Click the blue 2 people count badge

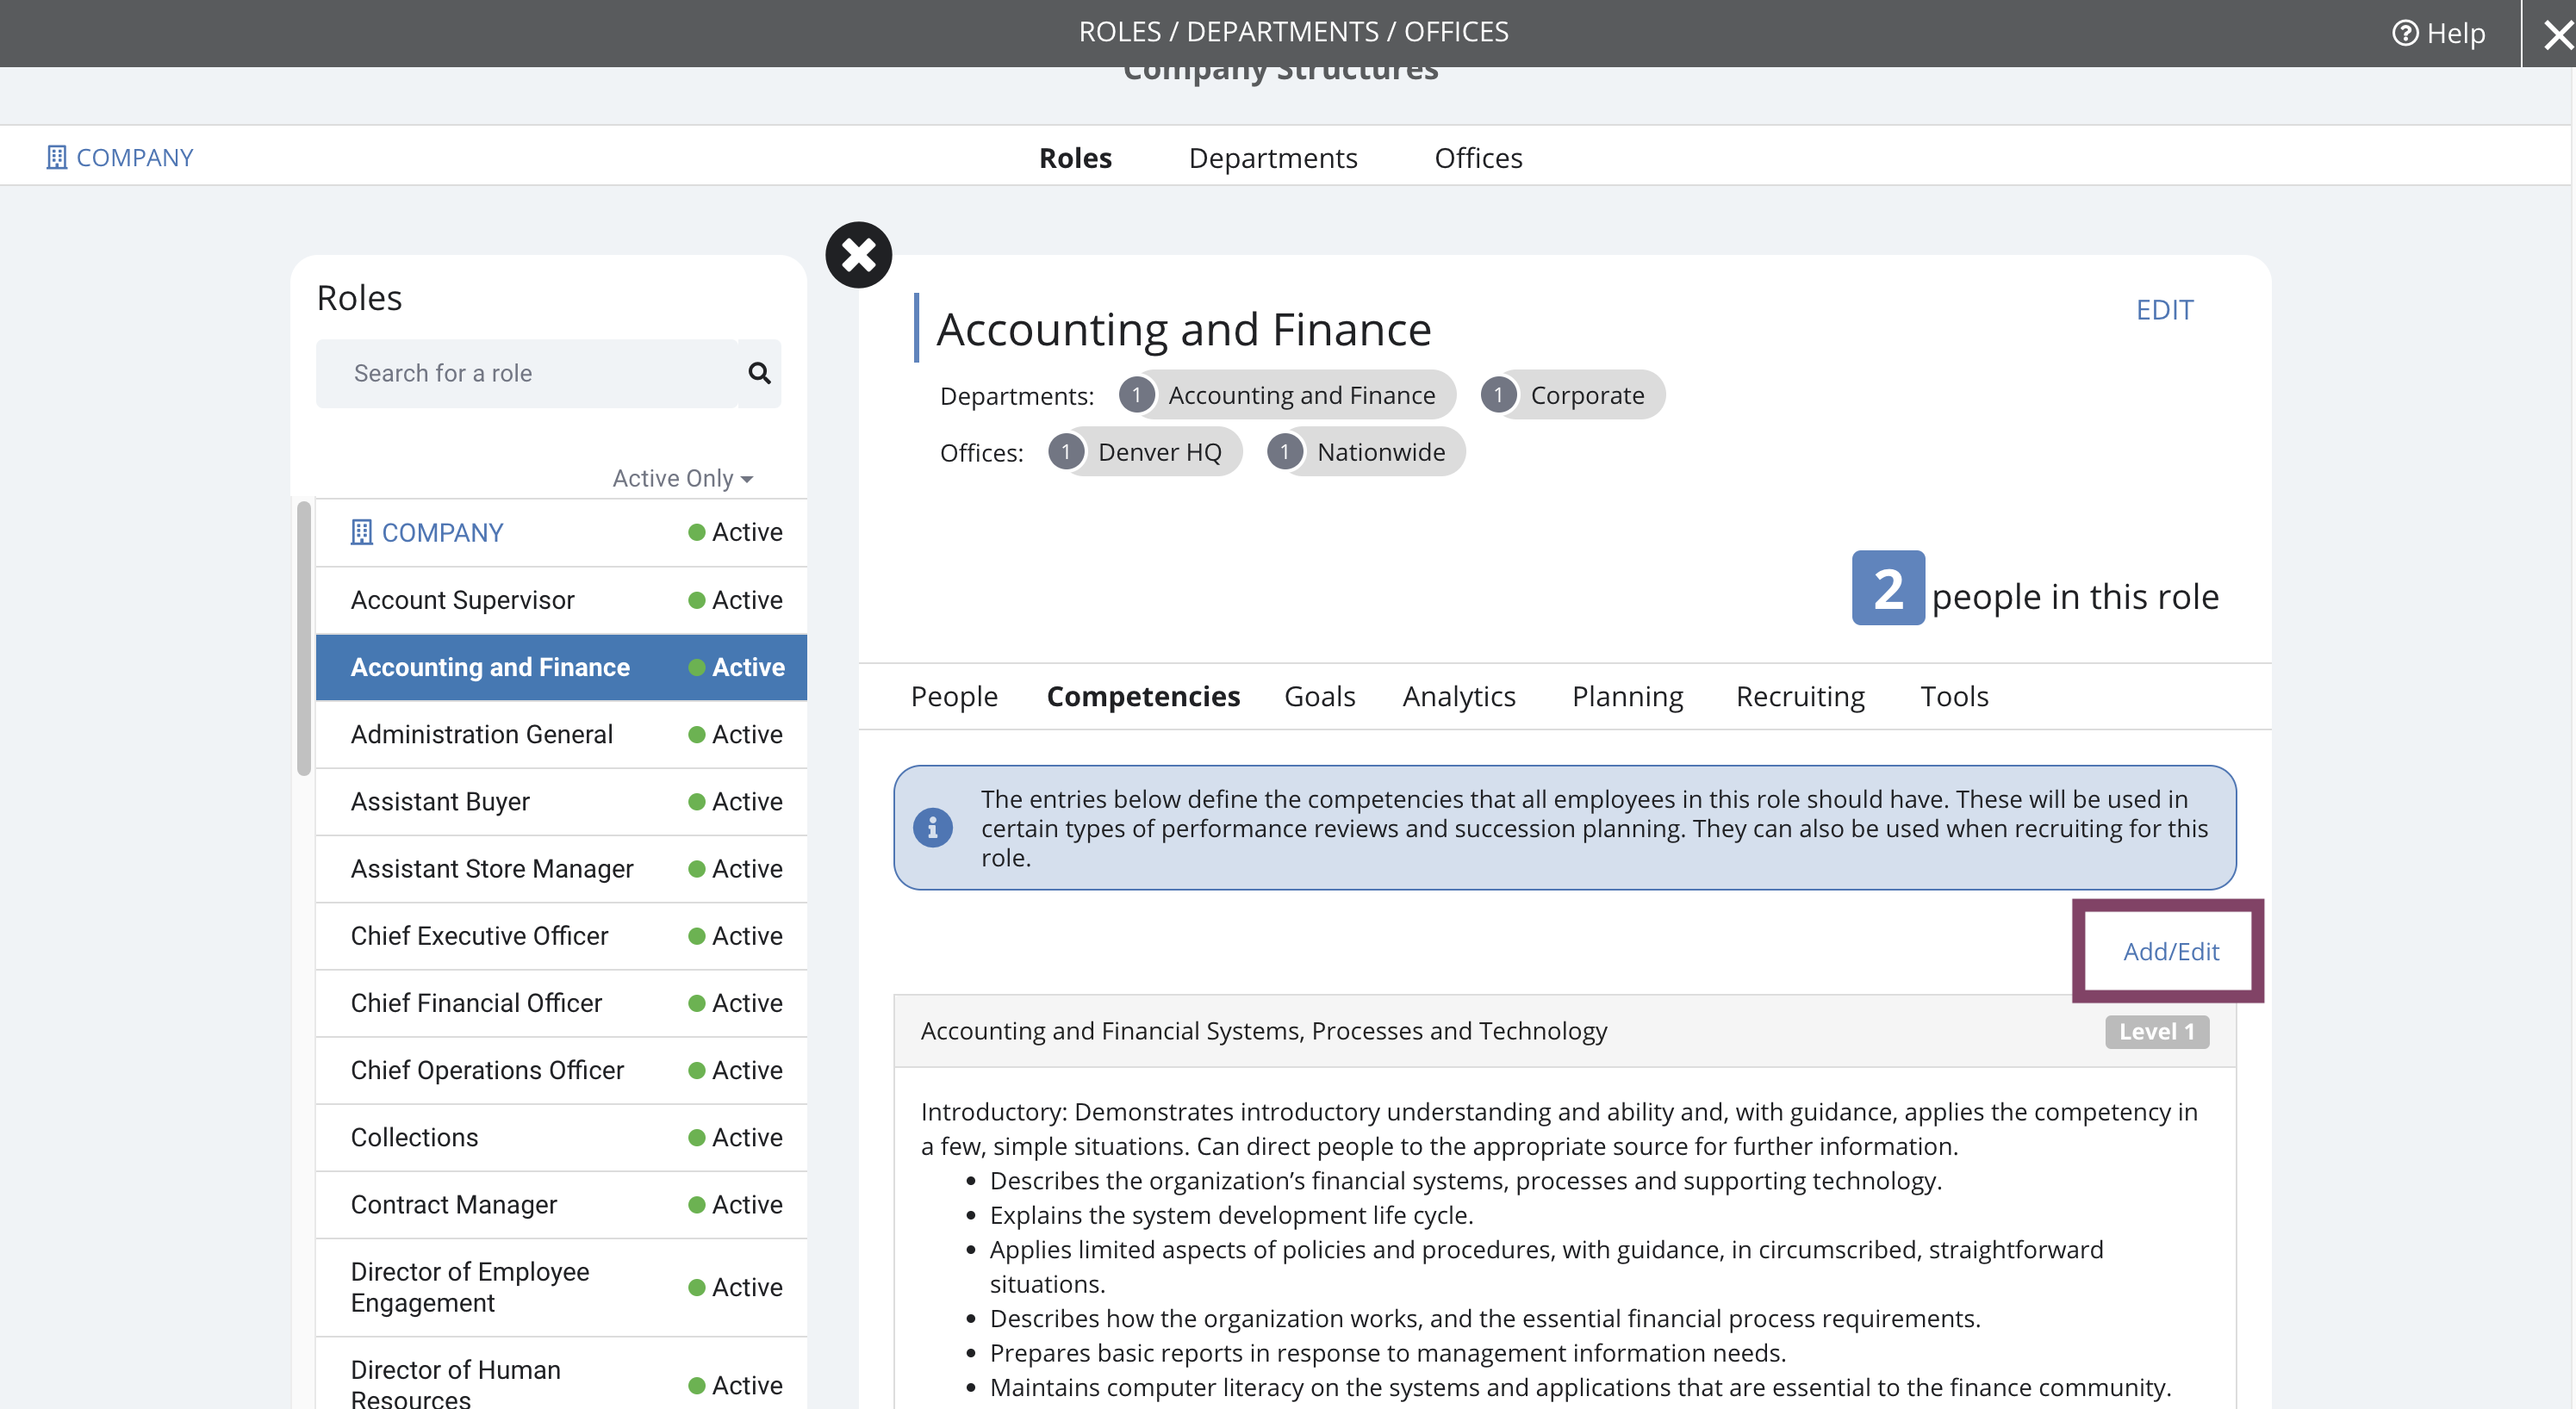click(1888, 588)
